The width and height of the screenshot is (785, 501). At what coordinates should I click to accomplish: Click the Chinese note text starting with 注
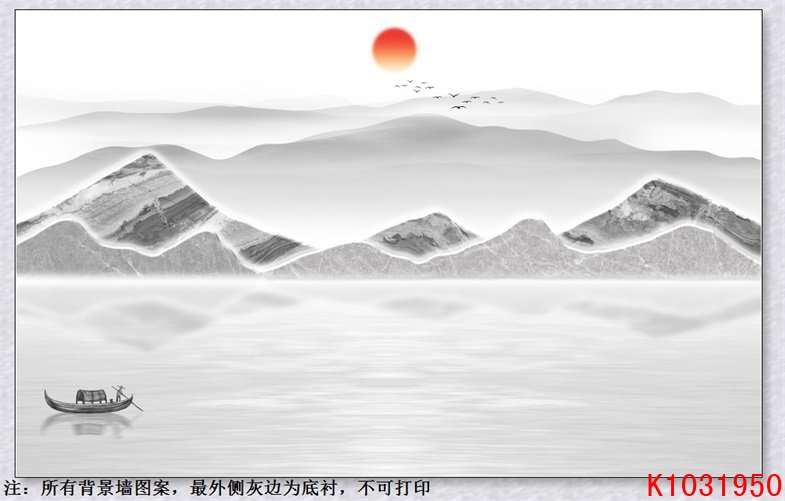(216, 487)
